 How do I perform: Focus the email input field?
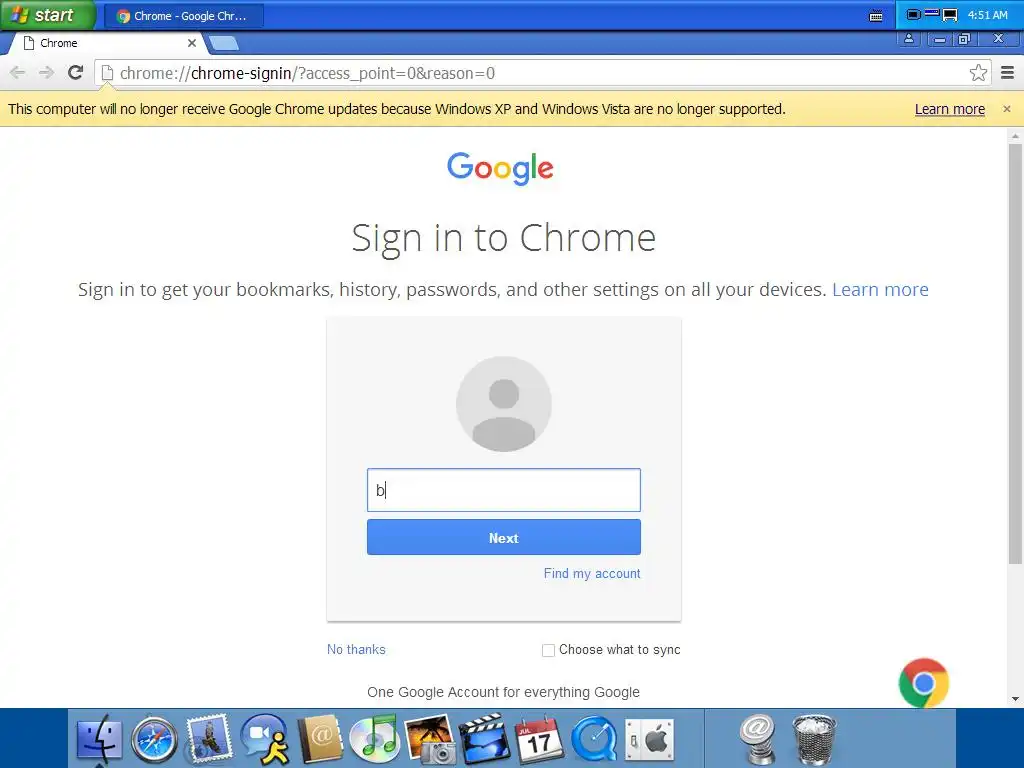[504, 490]
